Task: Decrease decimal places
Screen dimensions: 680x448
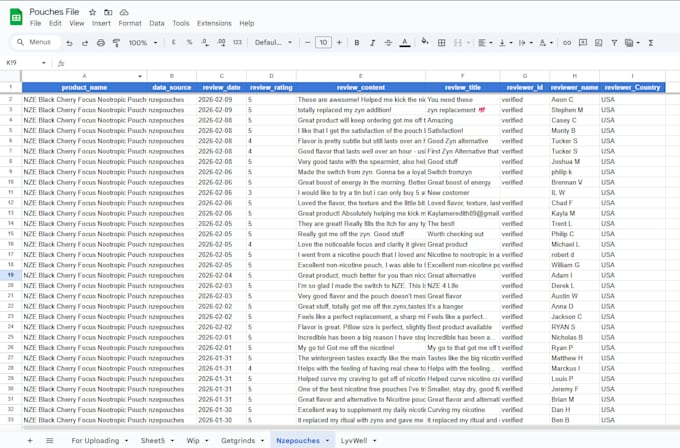Action: (205, 43)
